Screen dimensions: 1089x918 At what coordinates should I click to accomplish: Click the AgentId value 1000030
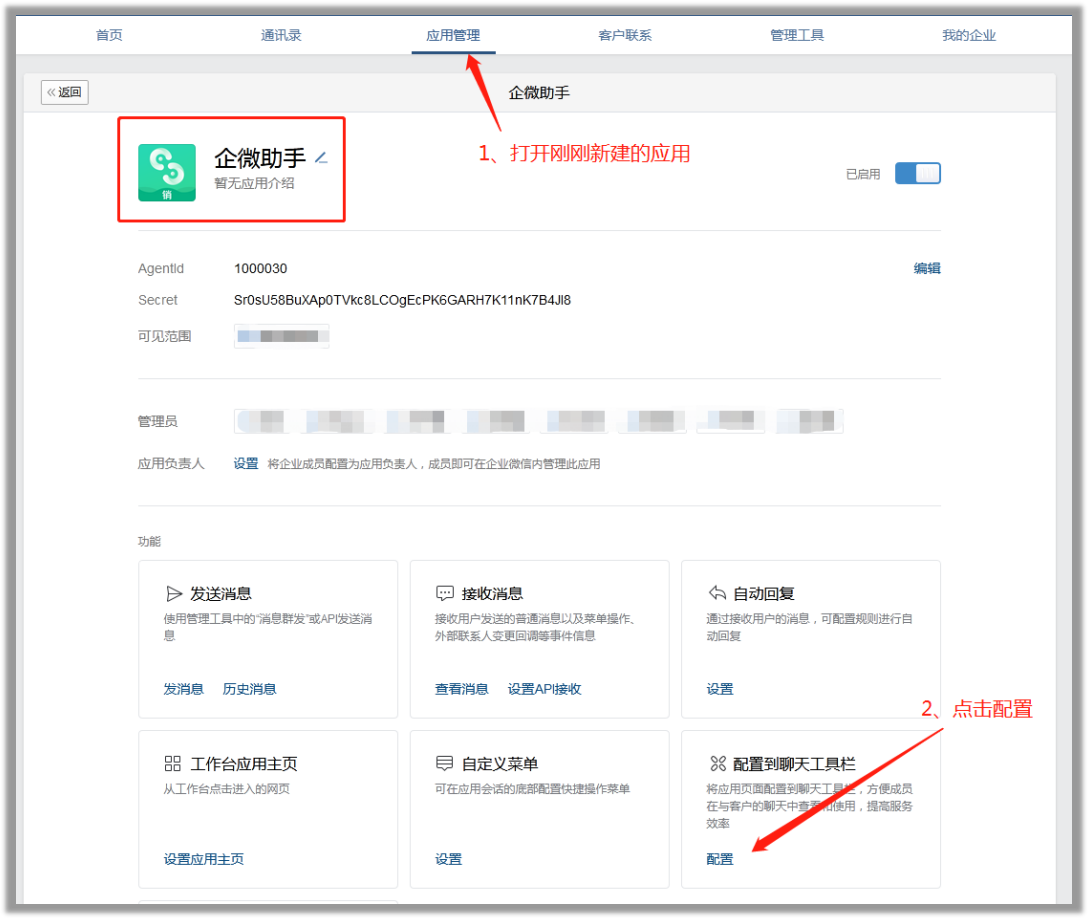click(260, 268)
